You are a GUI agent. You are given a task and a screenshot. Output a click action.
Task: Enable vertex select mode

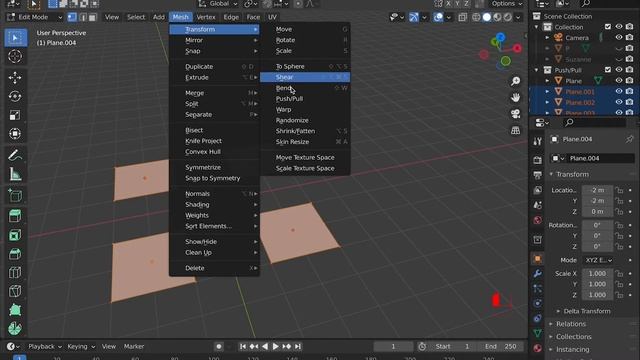click(x=72, y=17)
